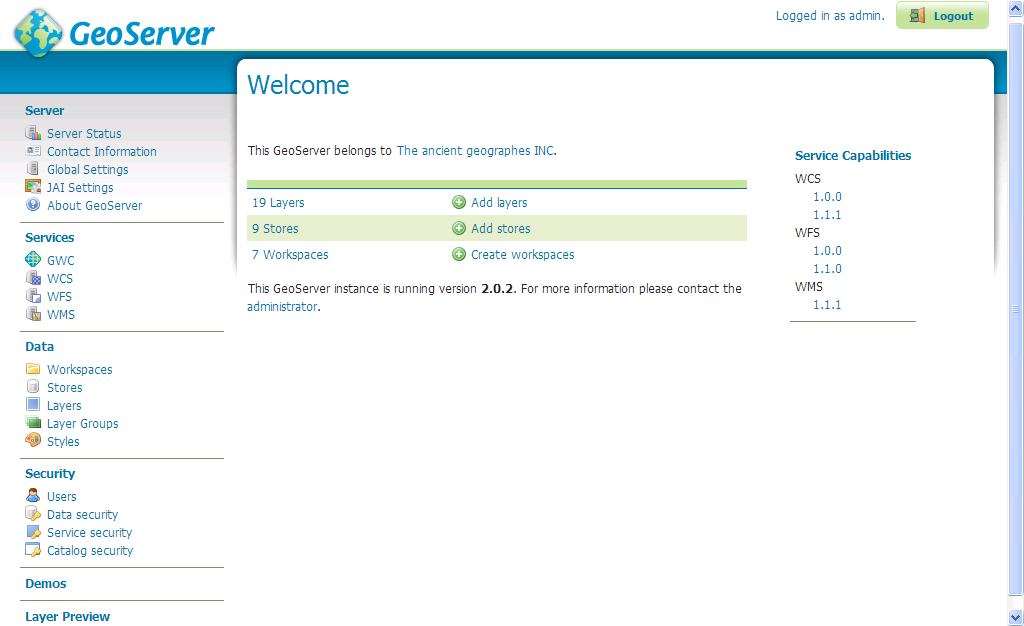1024x626 pixels.
Task: Open the Demos section
Action: [x=45, y=583]
